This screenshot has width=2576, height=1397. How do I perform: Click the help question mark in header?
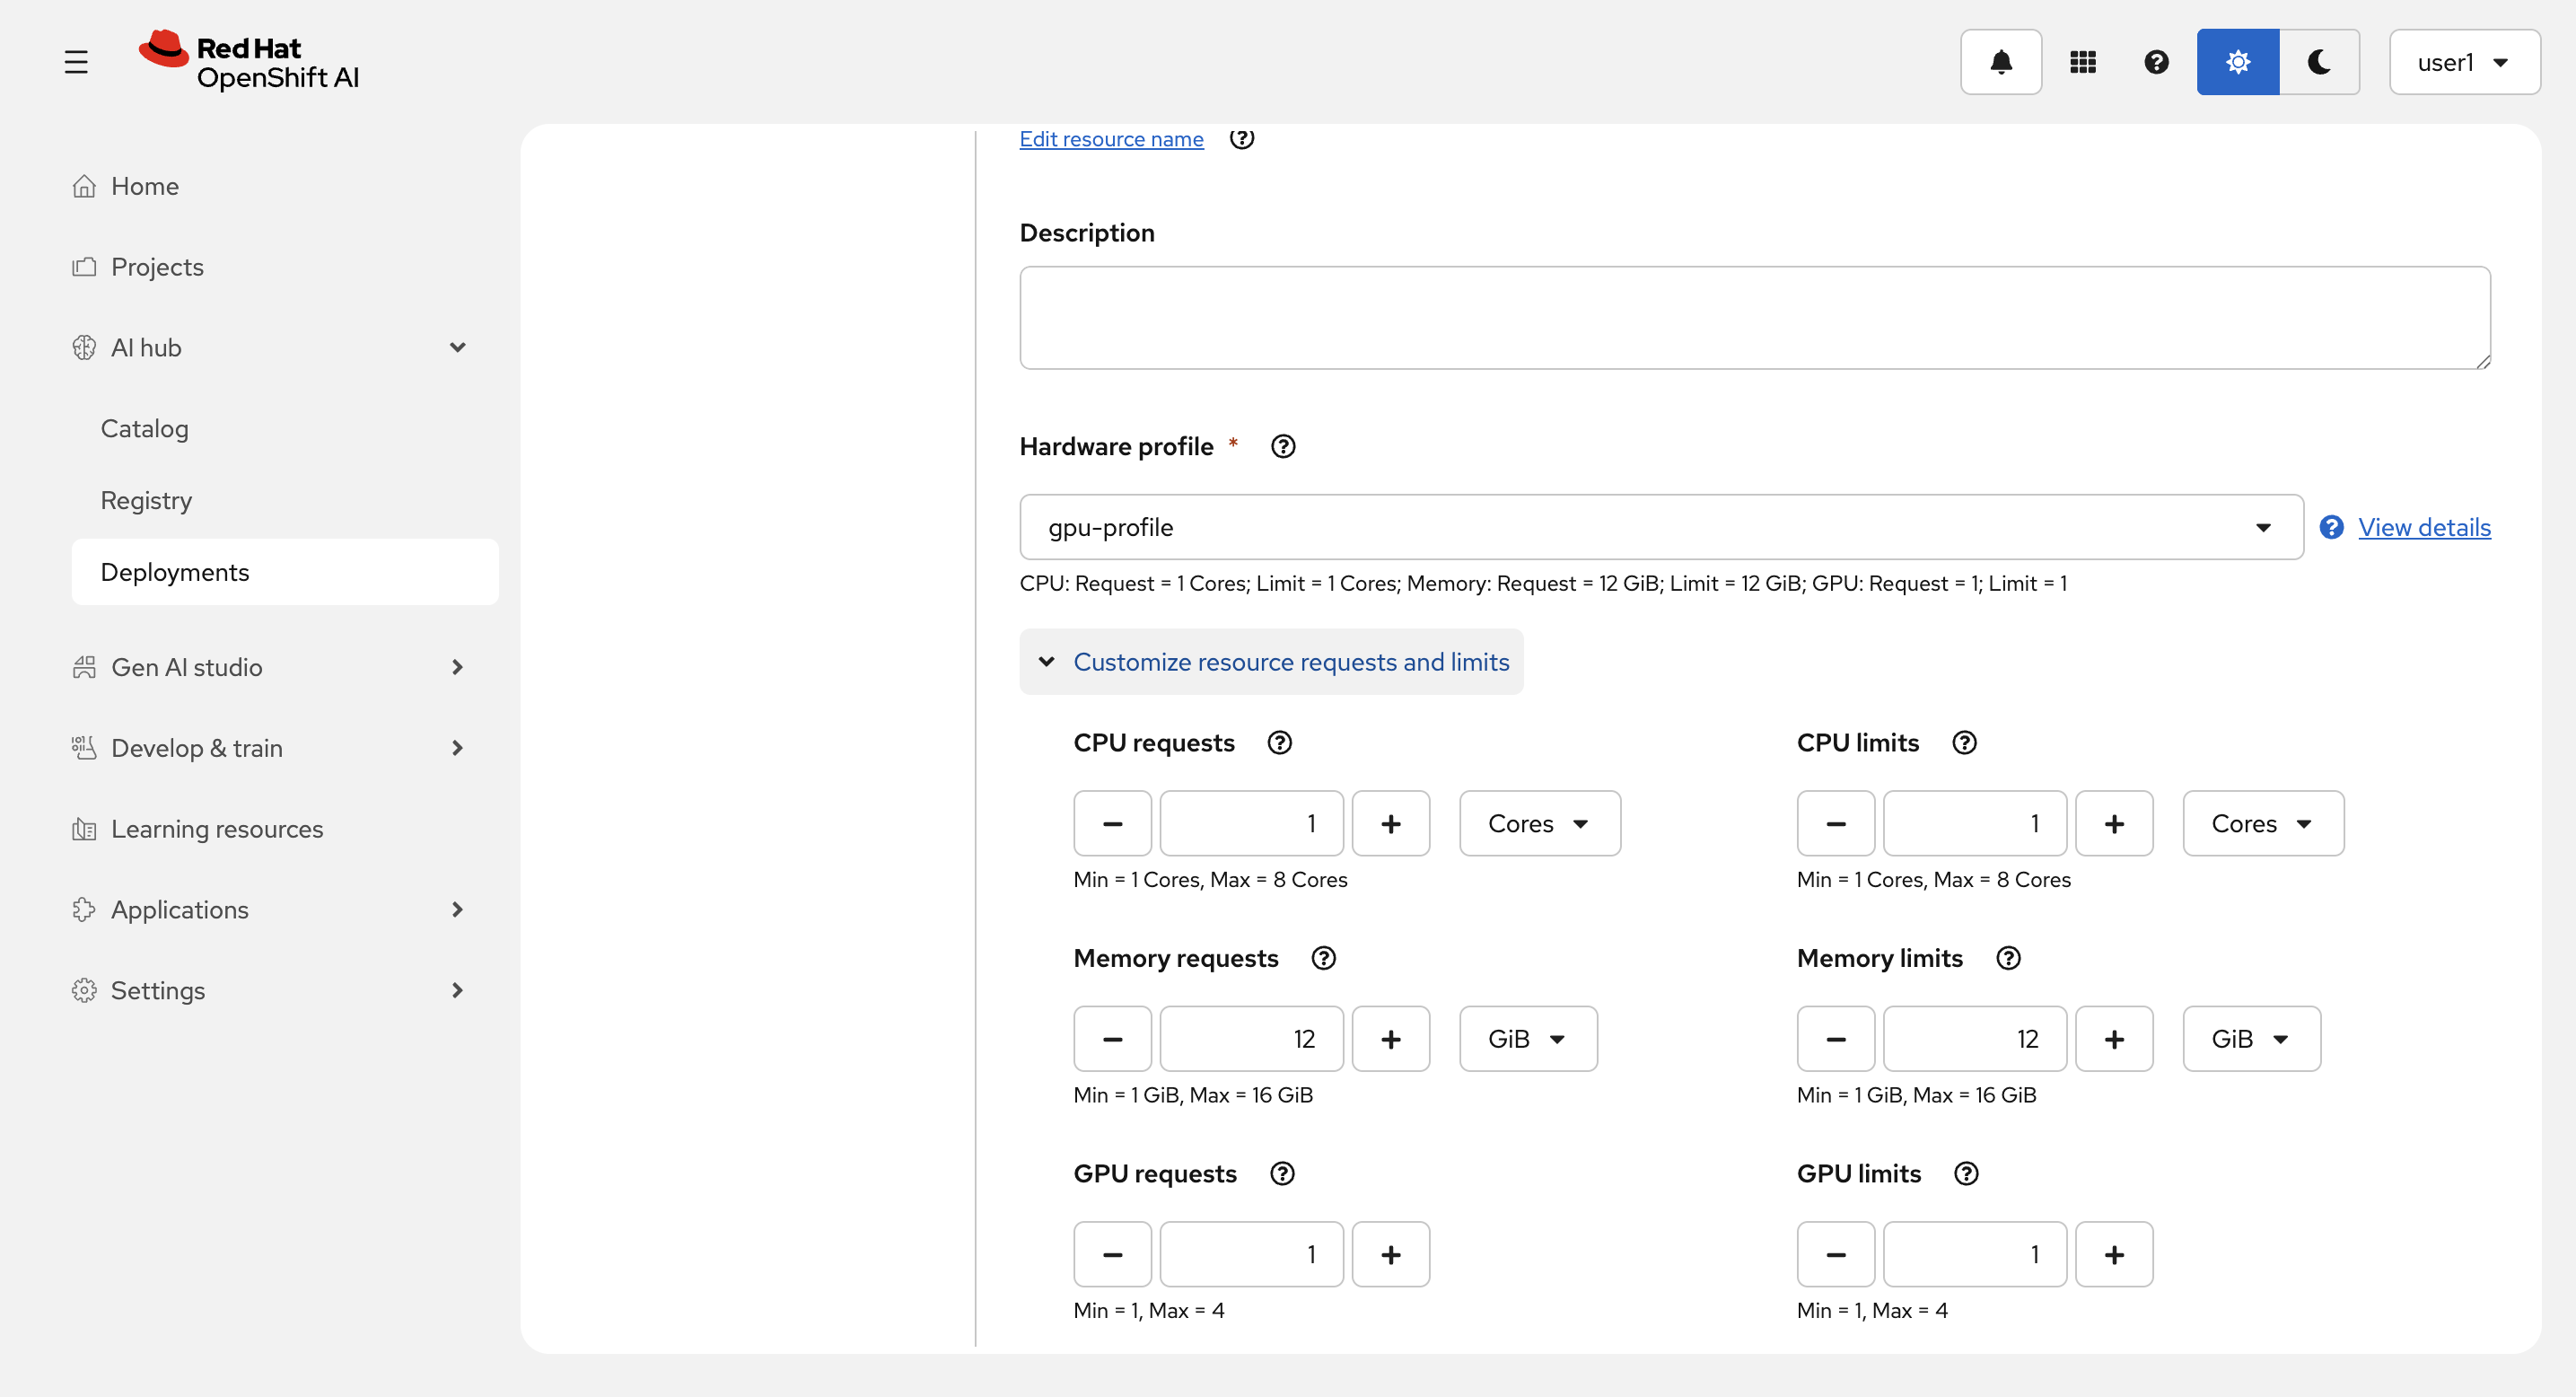(x=2156, y=62)
